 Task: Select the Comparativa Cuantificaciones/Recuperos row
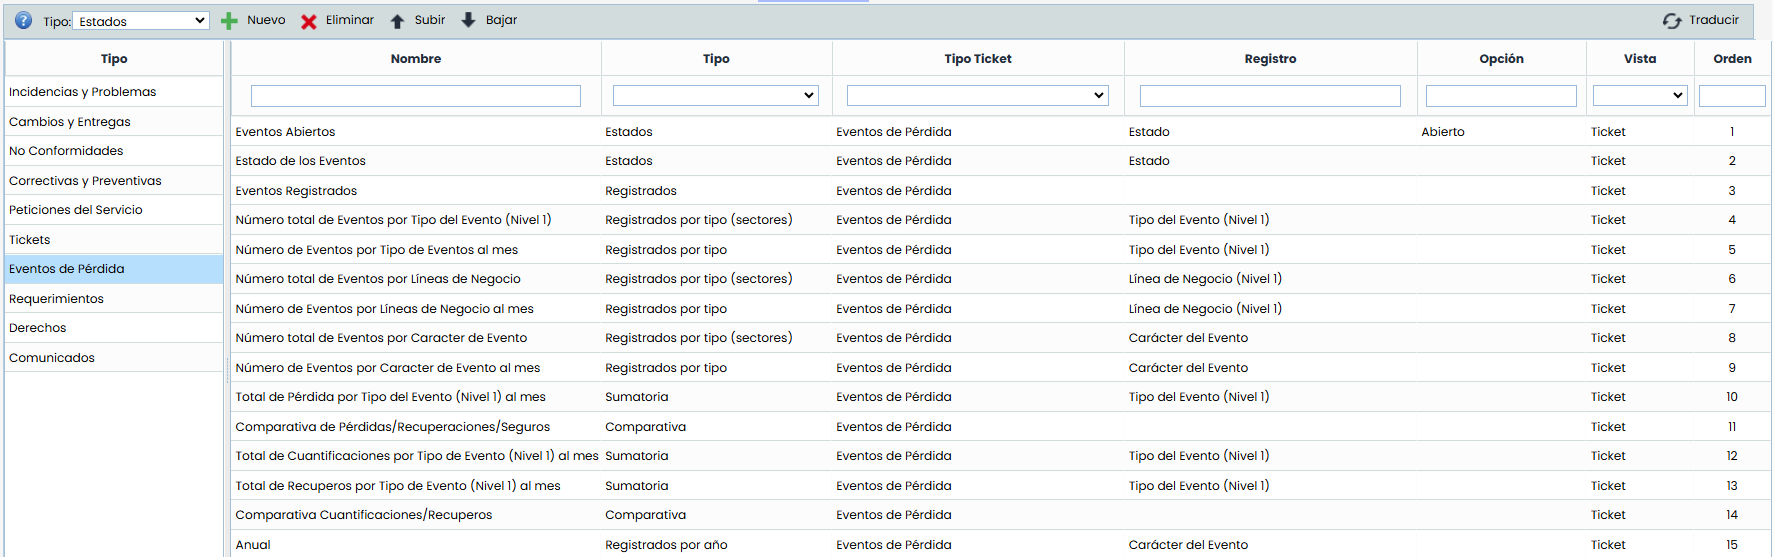pyautogui.click(x=364, y=515)
